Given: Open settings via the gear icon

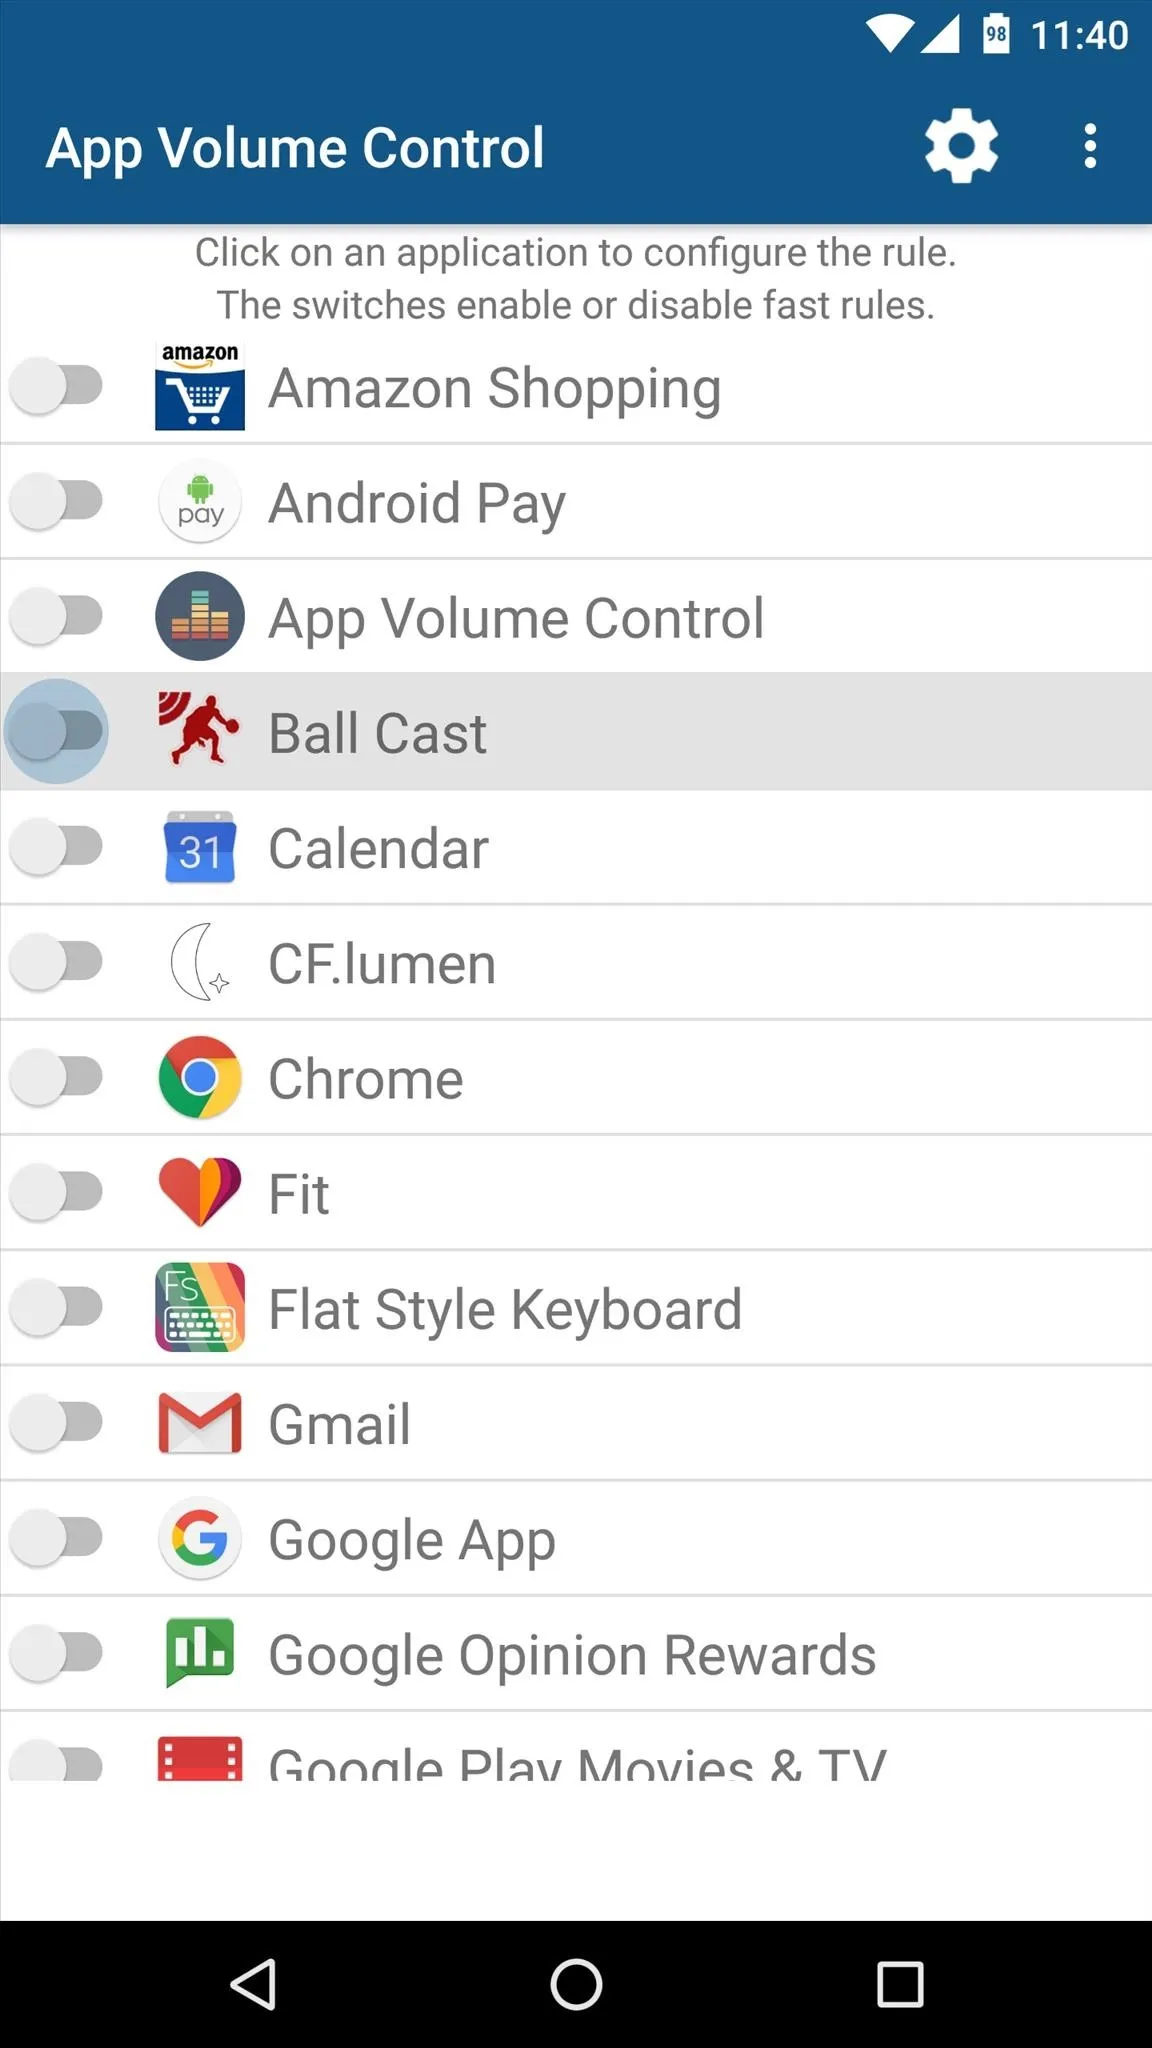Looking at the screenshot, I should pos(961,147).
